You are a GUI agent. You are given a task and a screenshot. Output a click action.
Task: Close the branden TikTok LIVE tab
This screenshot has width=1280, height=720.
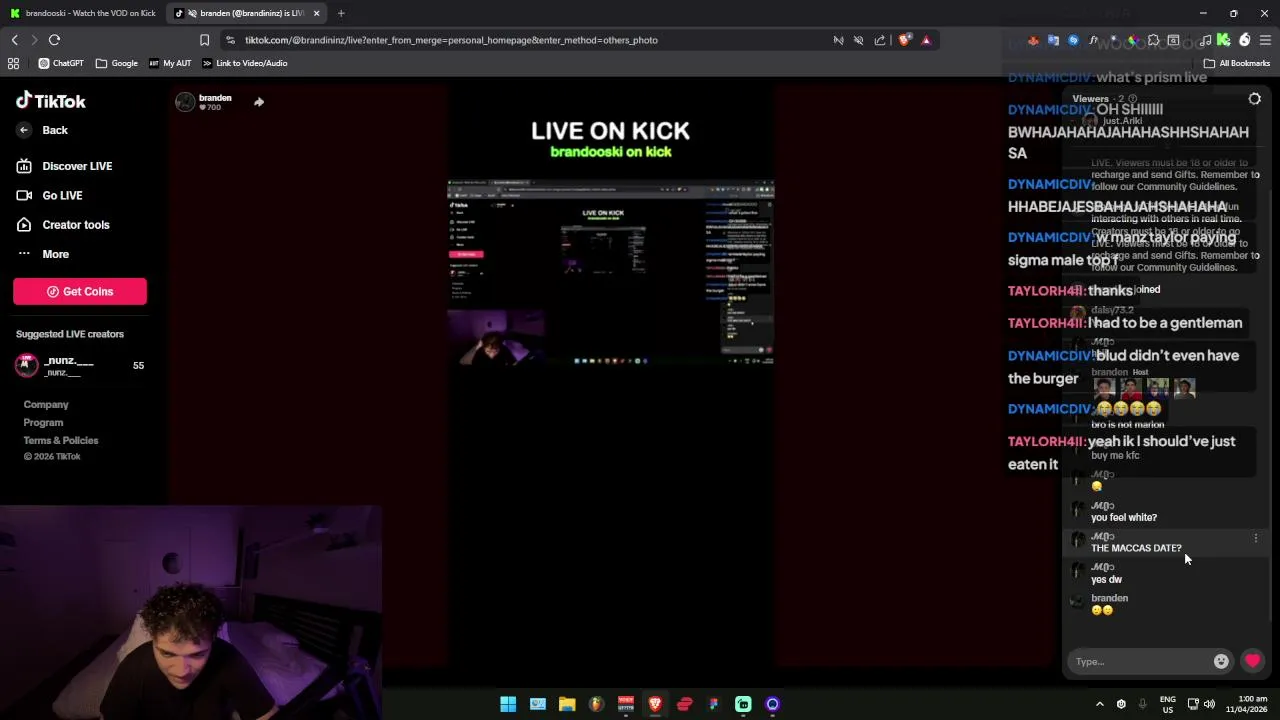317,13
